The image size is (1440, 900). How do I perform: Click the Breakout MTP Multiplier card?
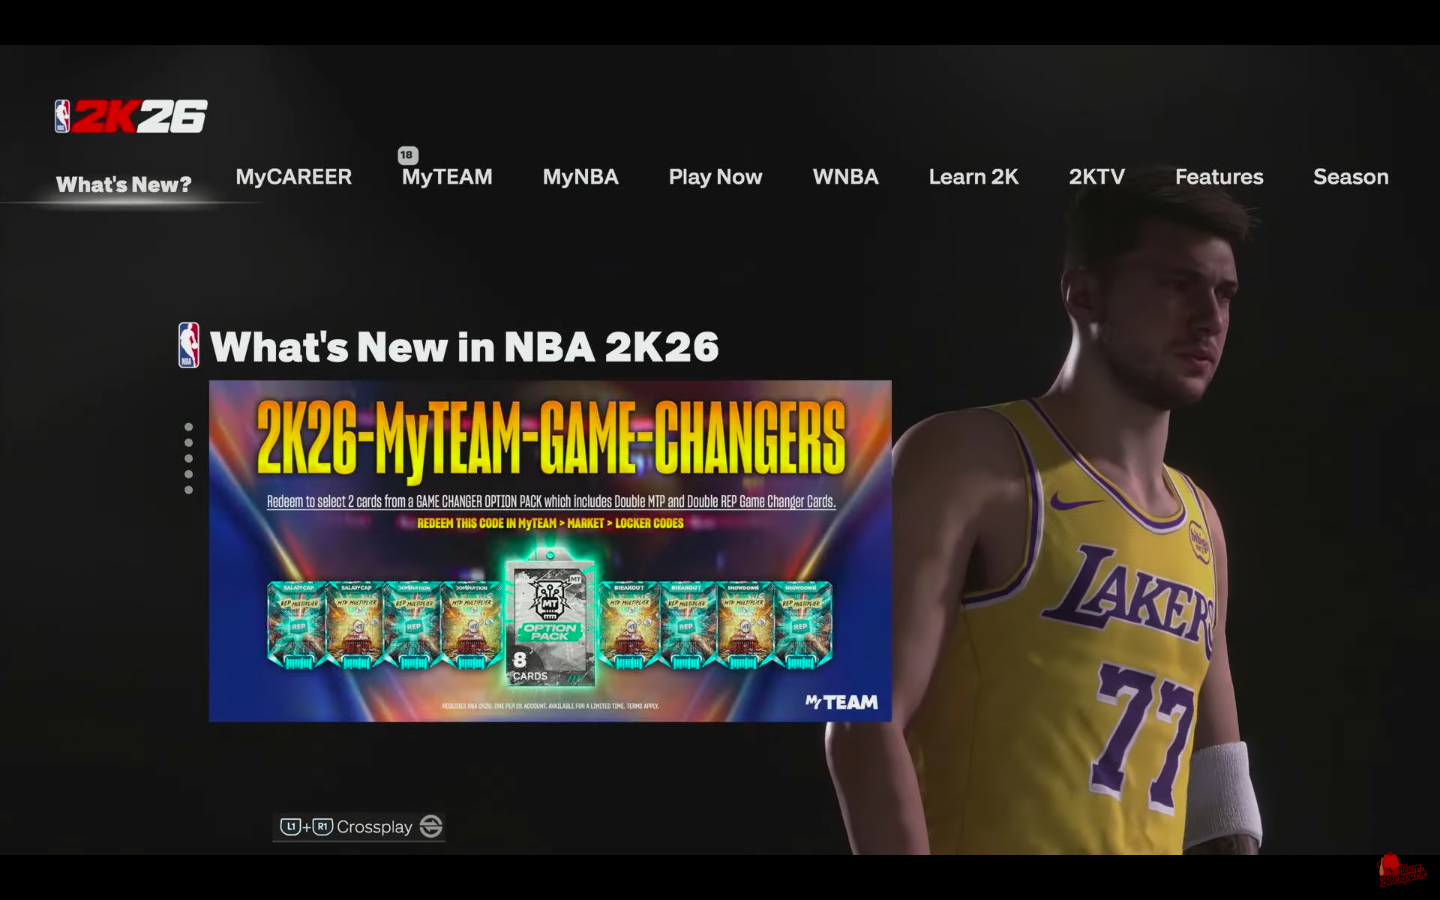click(x=629, y=625)
